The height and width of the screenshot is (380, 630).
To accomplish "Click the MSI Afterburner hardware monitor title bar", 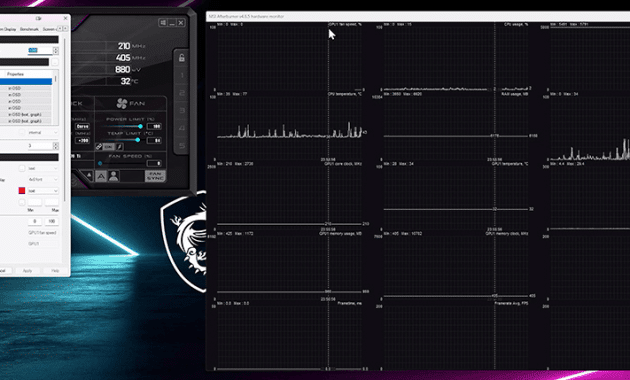I will click(418, 16).
